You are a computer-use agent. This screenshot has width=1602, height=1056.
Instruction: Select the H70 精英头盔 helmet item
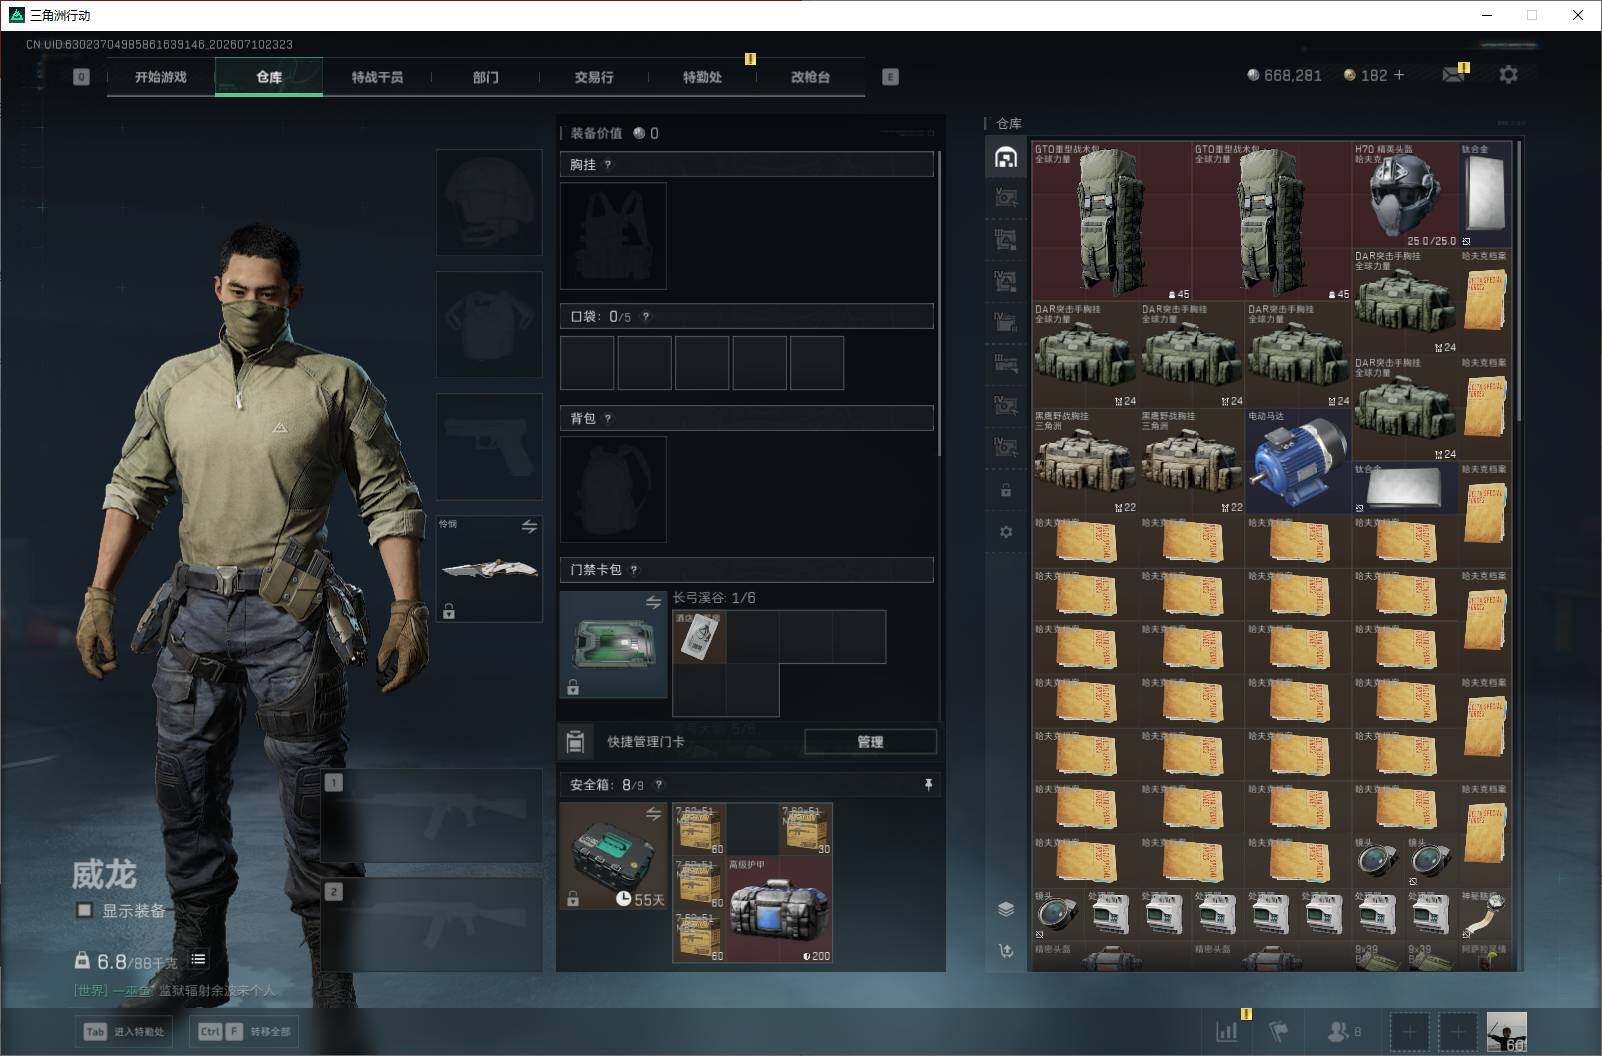click(1405, 194)
